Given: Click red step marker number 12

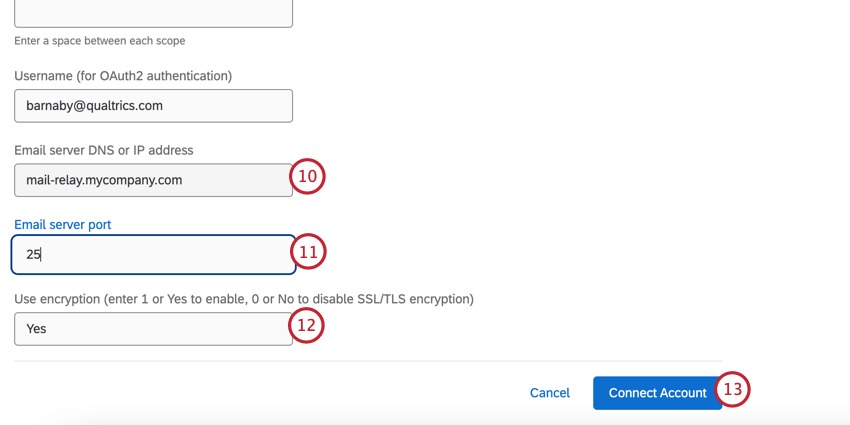Looking at the screenshot, I should 308,325.
